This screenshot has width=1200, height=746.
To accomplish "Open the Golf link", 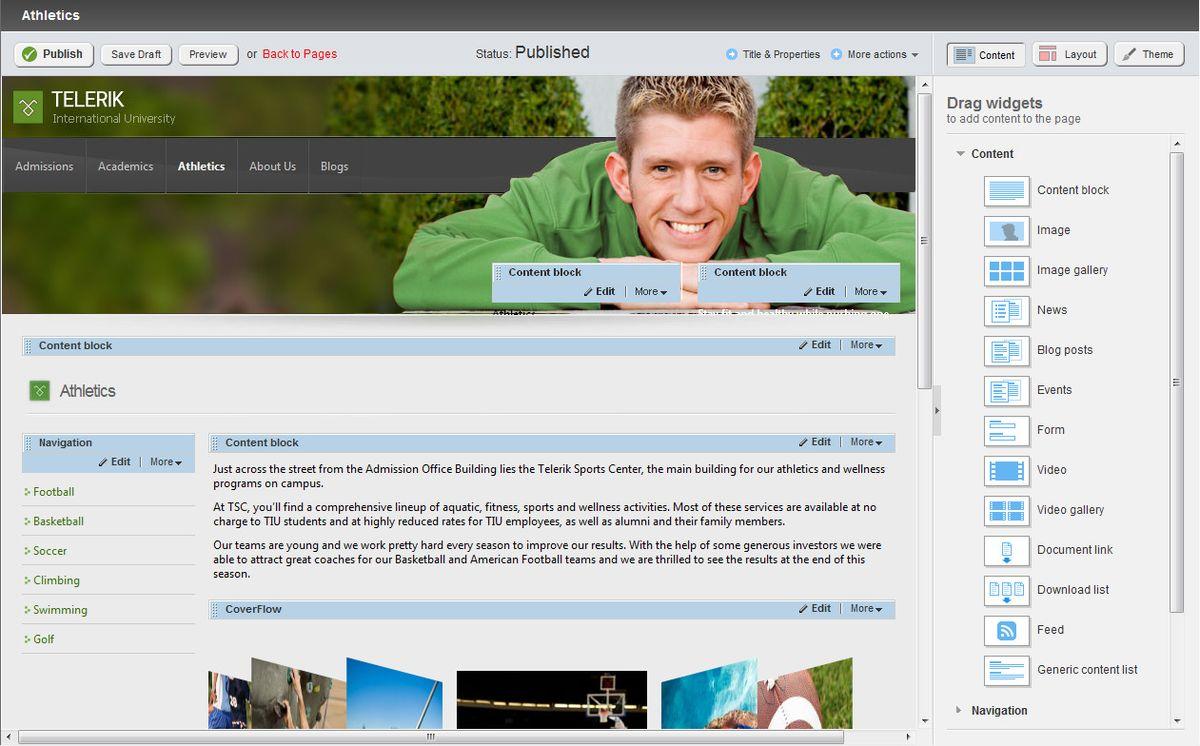I will (44, 639).
